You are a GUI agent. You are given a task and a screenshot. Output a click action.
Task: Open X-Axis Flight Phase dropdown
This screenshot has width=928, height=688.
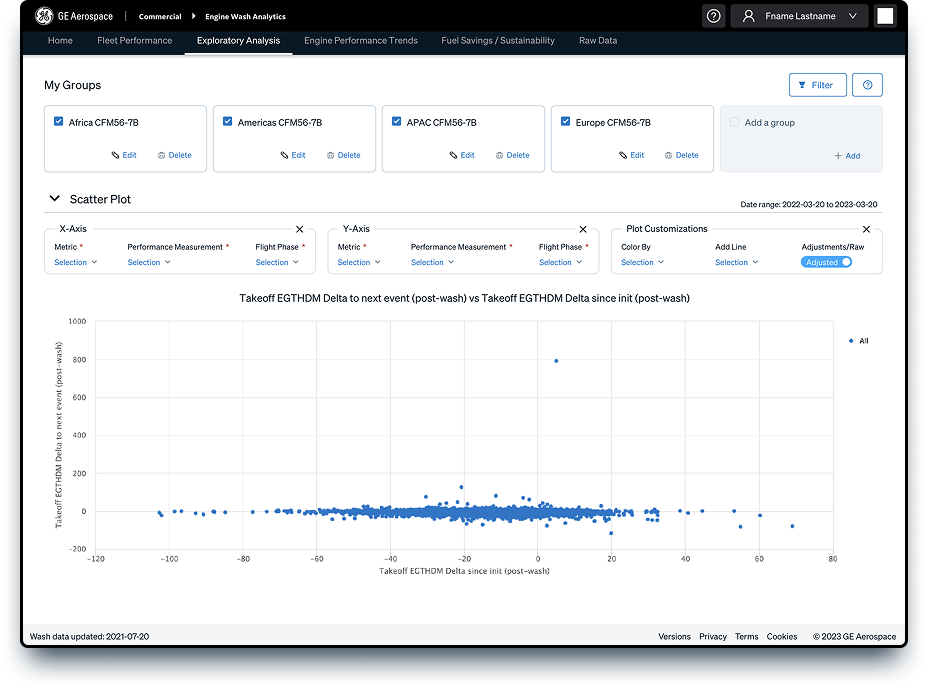pyautogui.click(x=277, y=262)
